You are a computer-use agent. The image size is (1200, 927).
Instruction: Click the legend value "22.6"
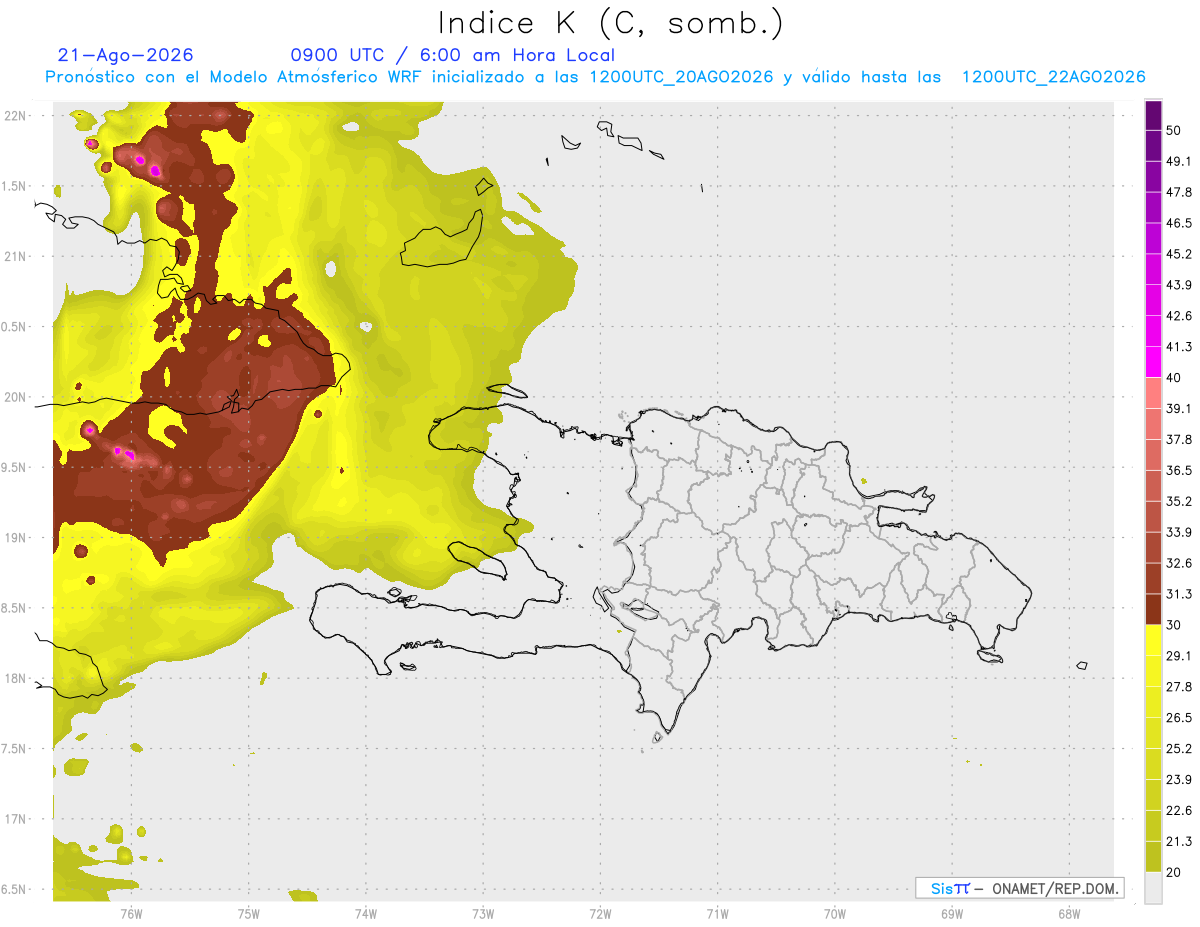click(x=1179, y=810)
